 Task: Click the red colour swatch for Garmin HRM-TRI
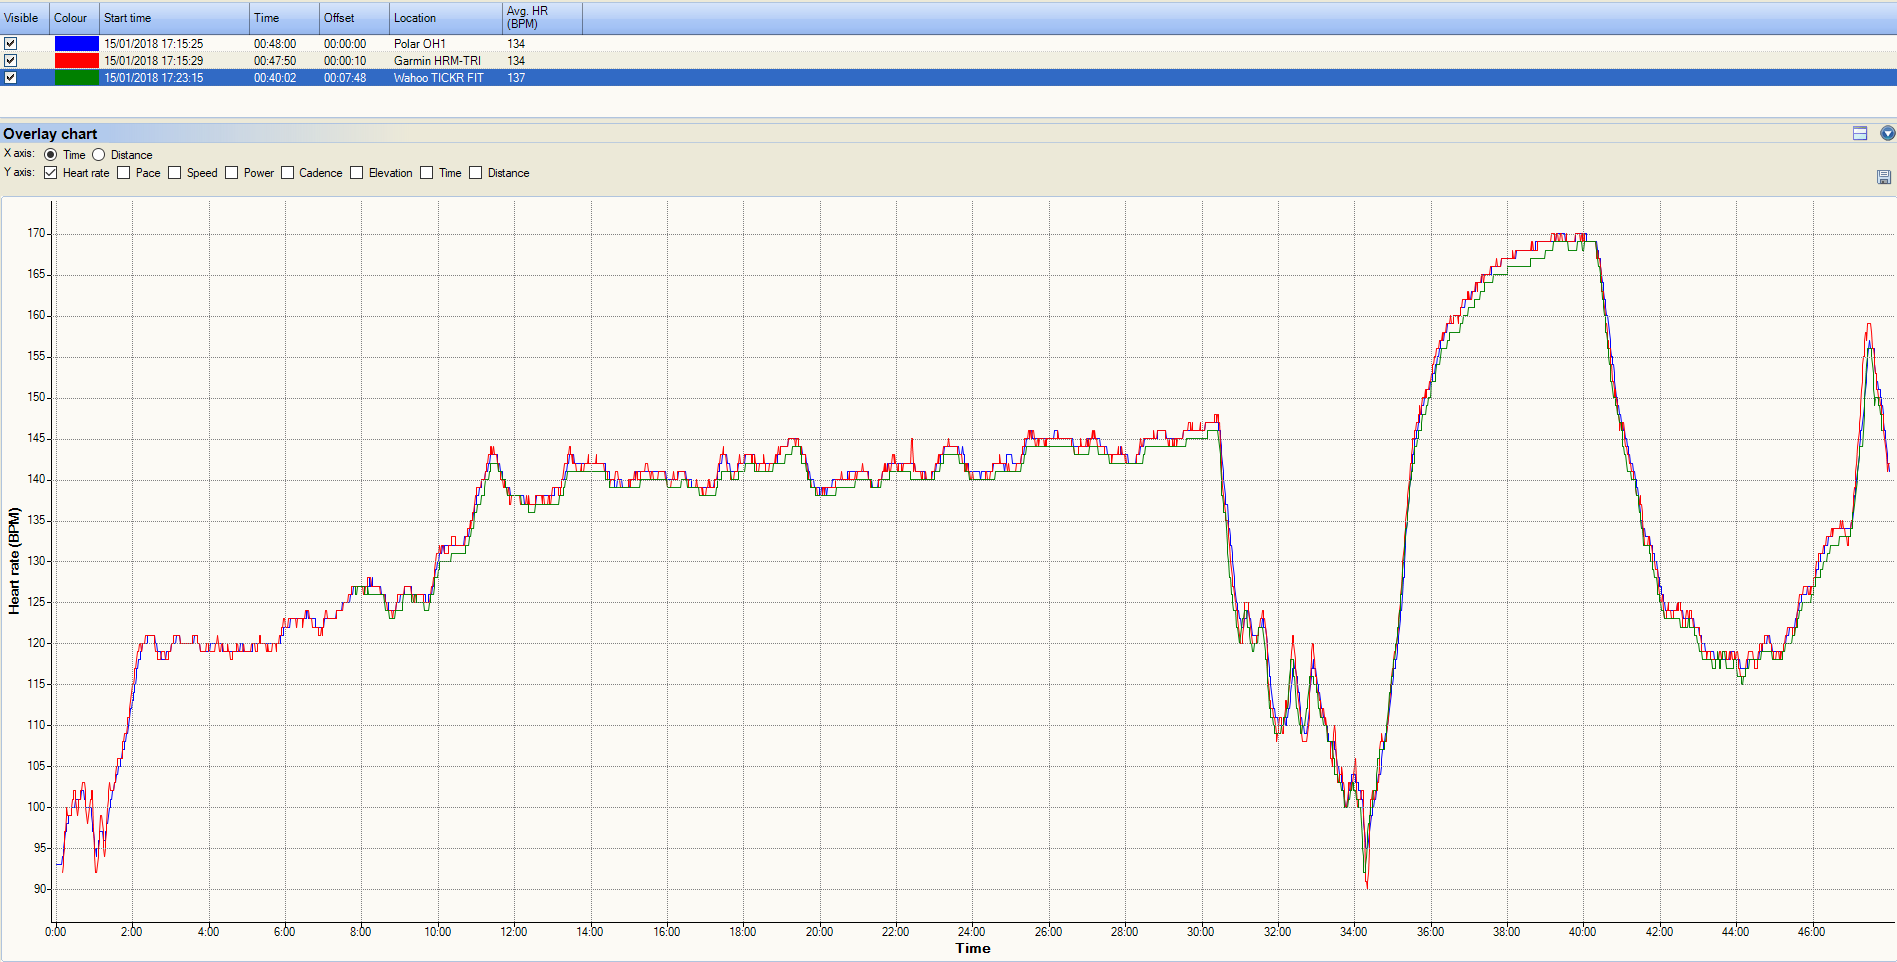tap(77, 60)
